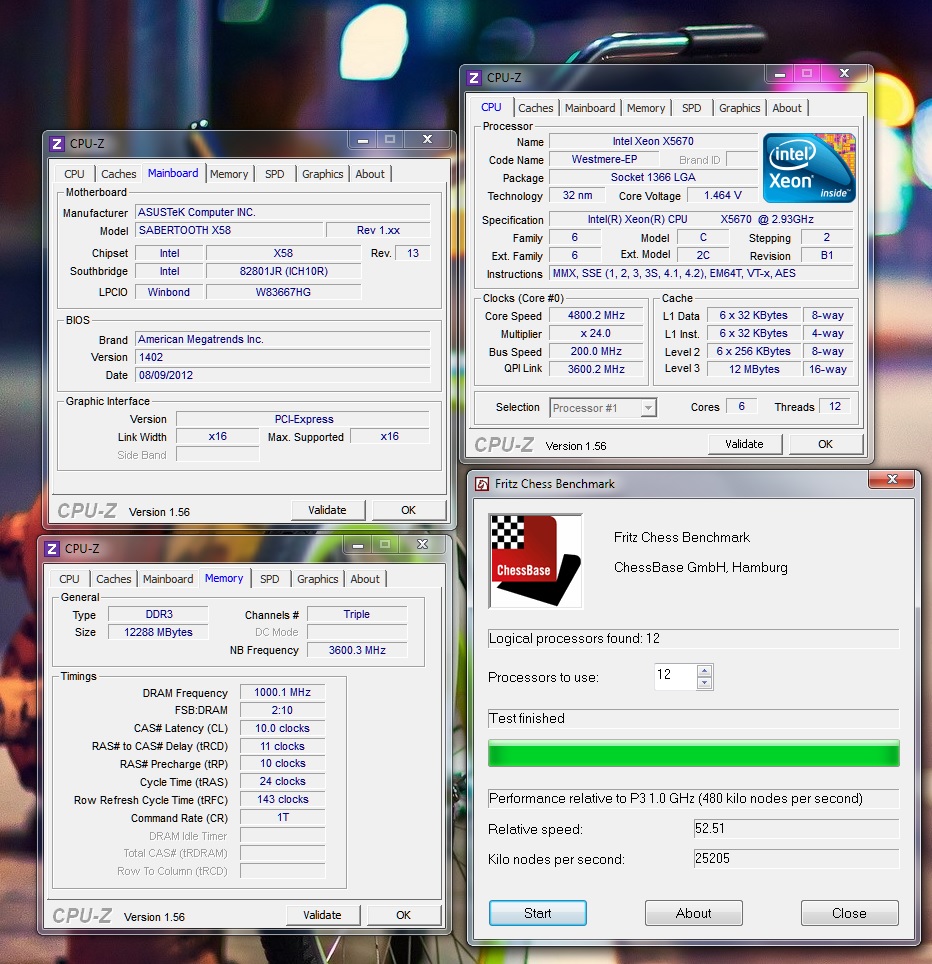Click the Core Voltage value 1.464 V

tap(722, 196)
